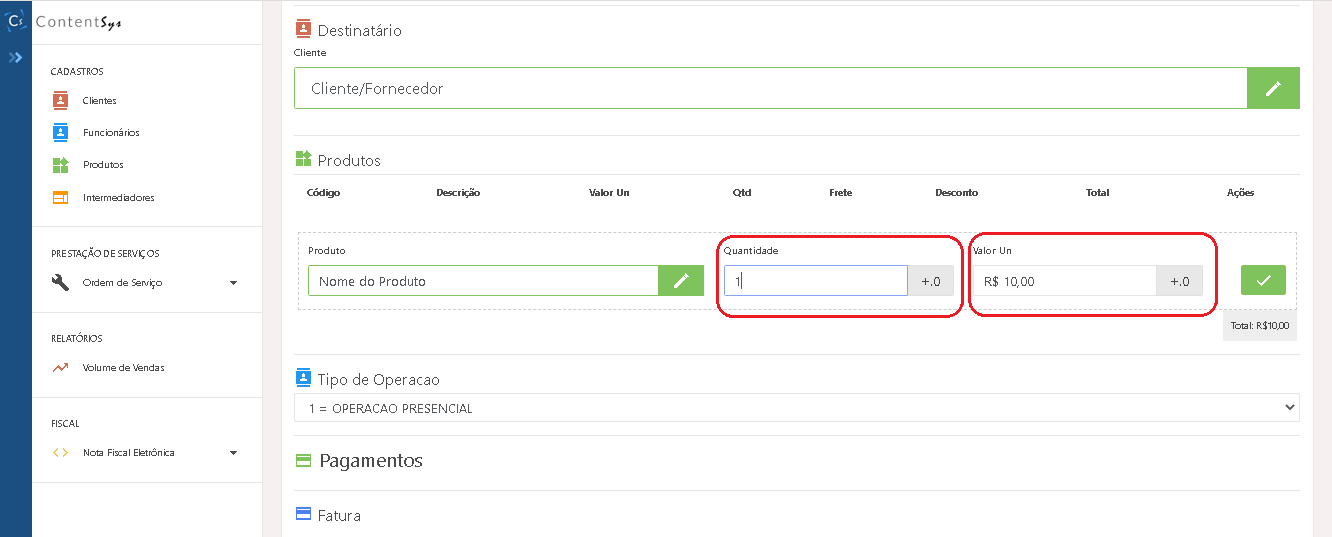This screenshot has width=1332, height=537.
Task: Click the Clientes contact icon
Action: point(60,100)
